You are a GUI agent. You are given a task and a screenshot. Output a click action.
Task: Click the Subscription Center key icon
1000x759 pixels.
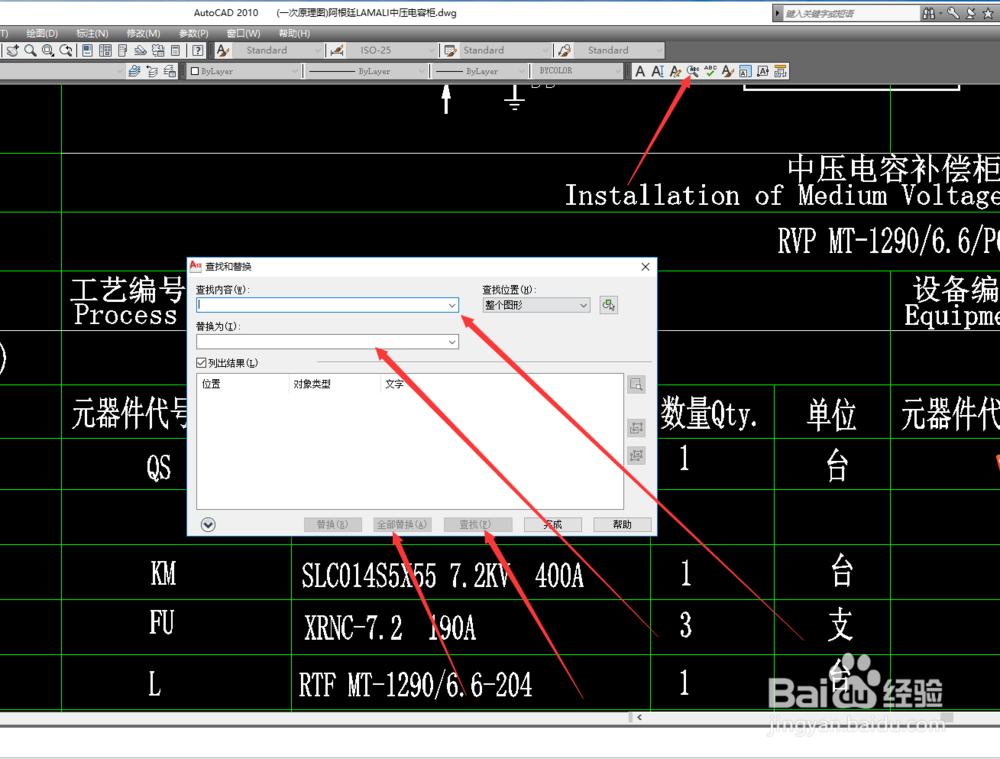pos(953,13)
